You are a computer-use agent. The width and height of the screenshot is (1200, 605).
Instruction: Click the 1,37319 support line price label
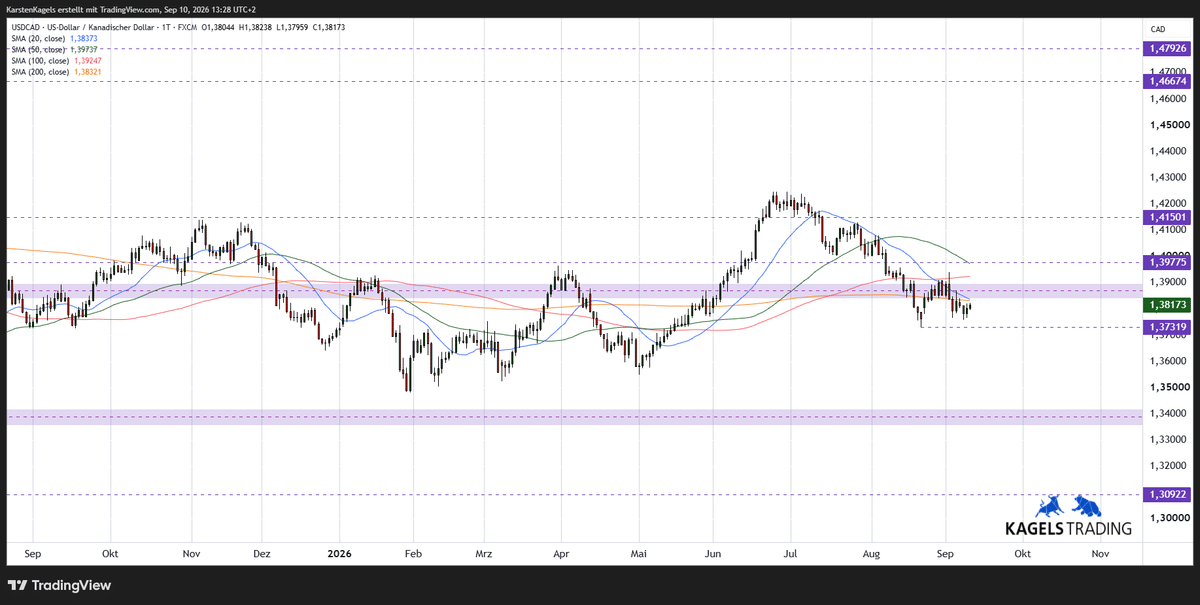1167,327
